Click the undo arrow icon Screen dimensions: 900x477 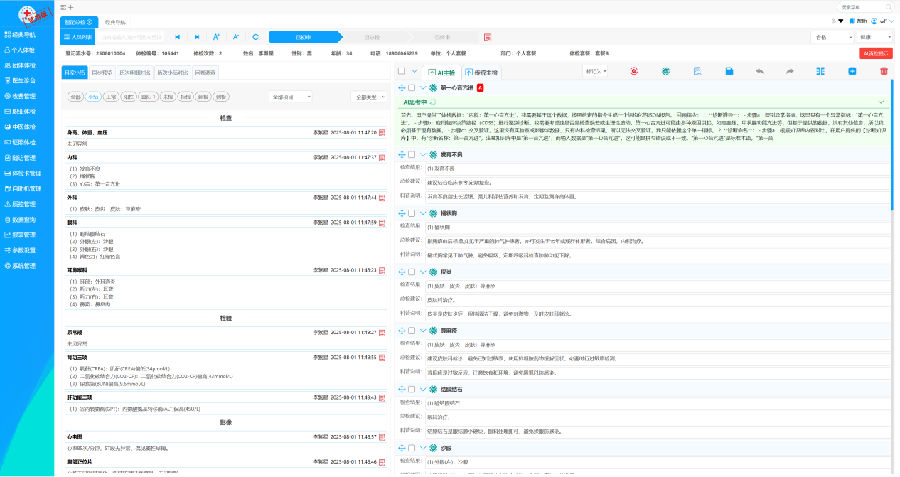(760, 72)
